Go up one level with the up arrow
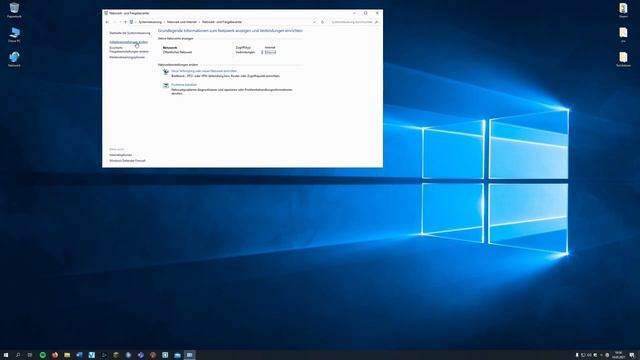This screenshot has width=640, height=360. 125,22
